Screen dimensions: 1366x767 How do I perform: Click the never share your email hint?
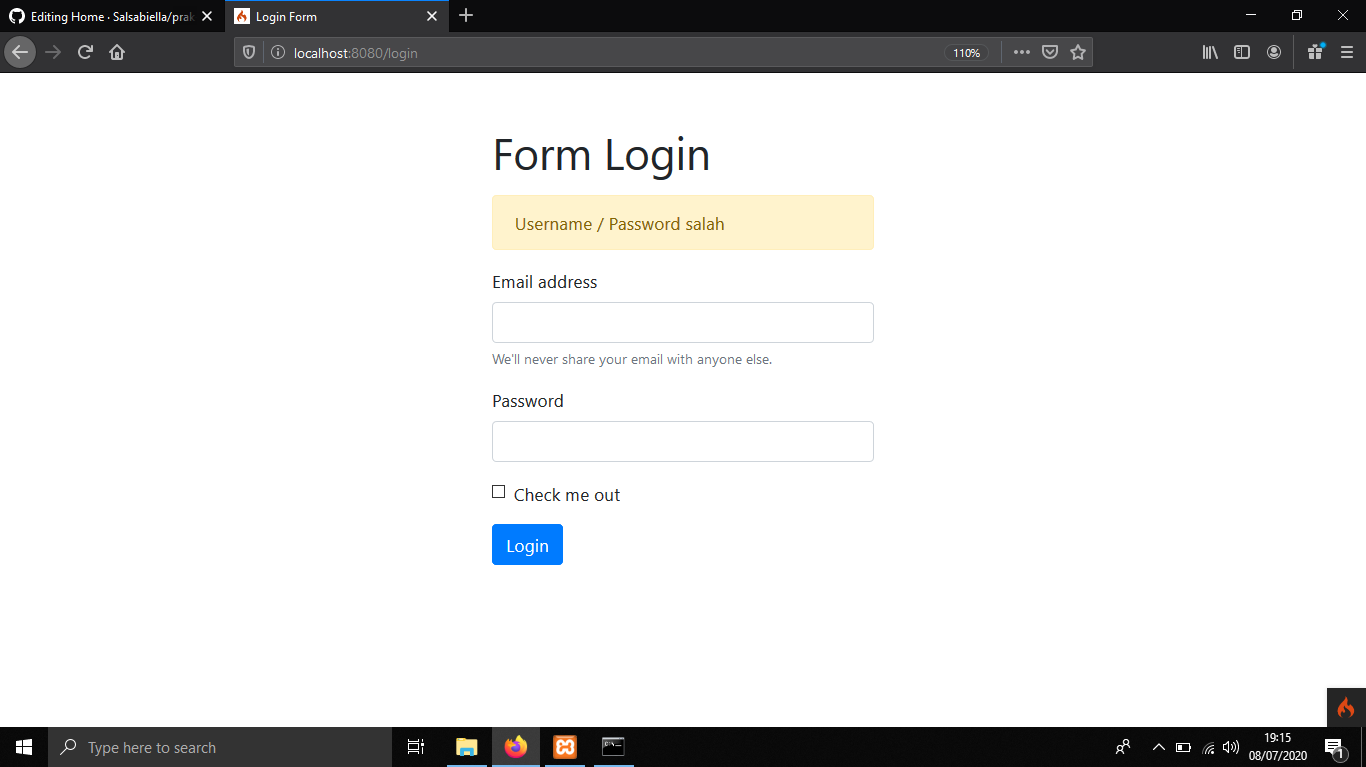(632, 359)
